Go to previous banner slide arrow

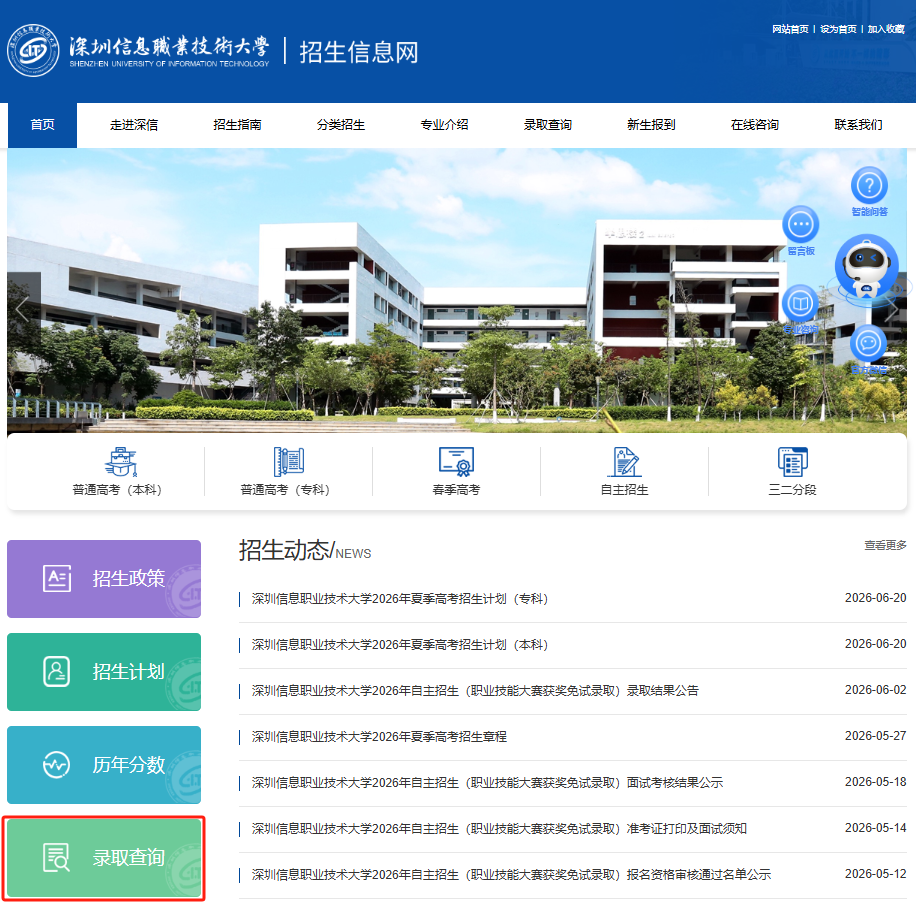pyautogui.click(x=22, y=309)
